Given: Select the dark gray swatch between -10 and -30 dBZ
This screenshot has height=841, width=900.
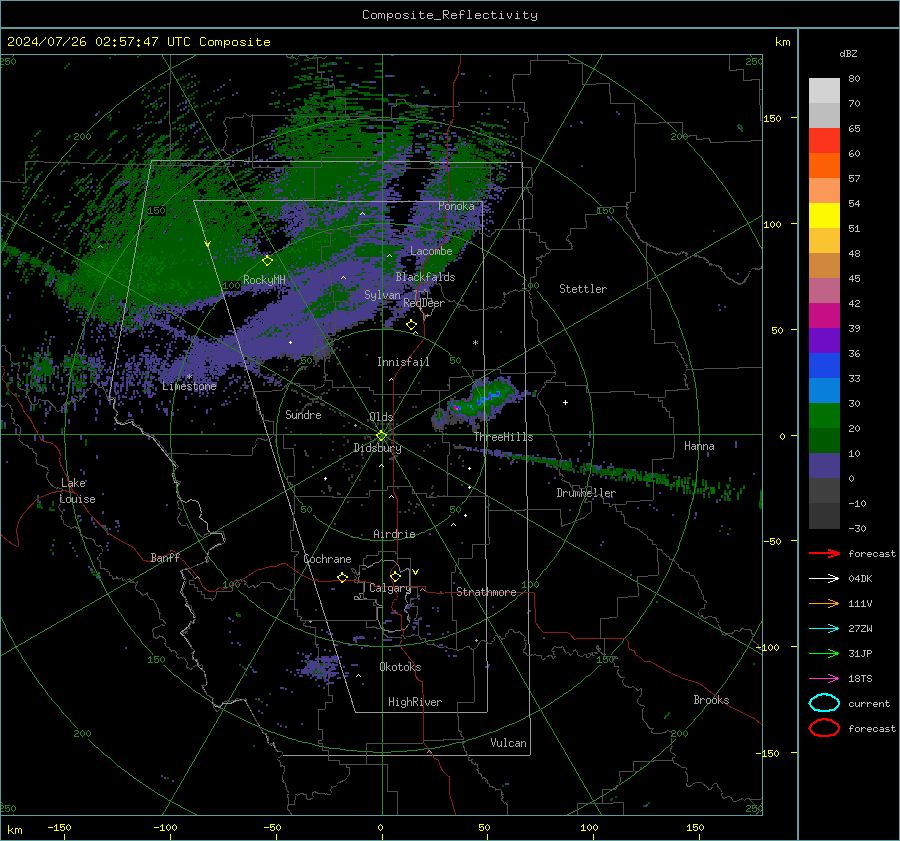Looking at the screenshot, I should [x=824, y=516].
